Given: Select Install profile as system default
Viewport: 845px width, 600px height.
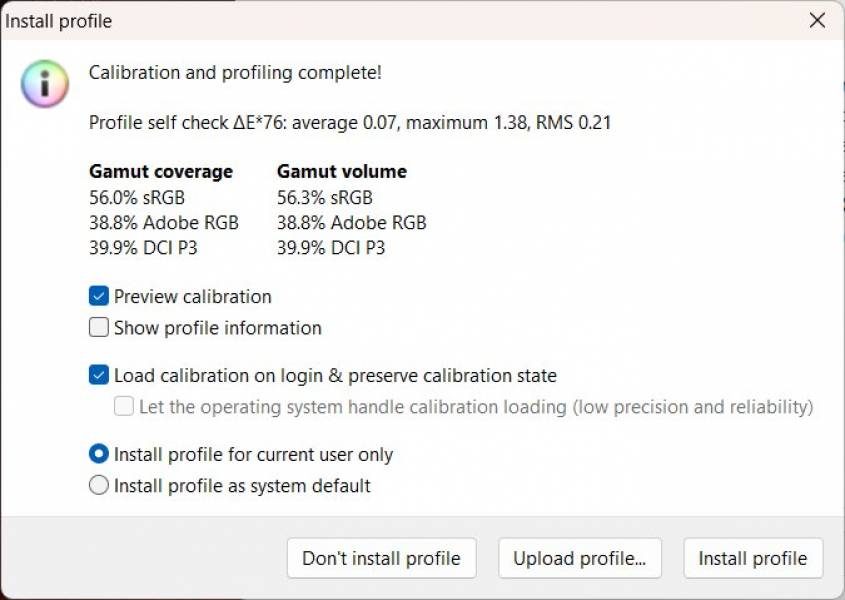Looking at the screenshot, I should (98, 485).
